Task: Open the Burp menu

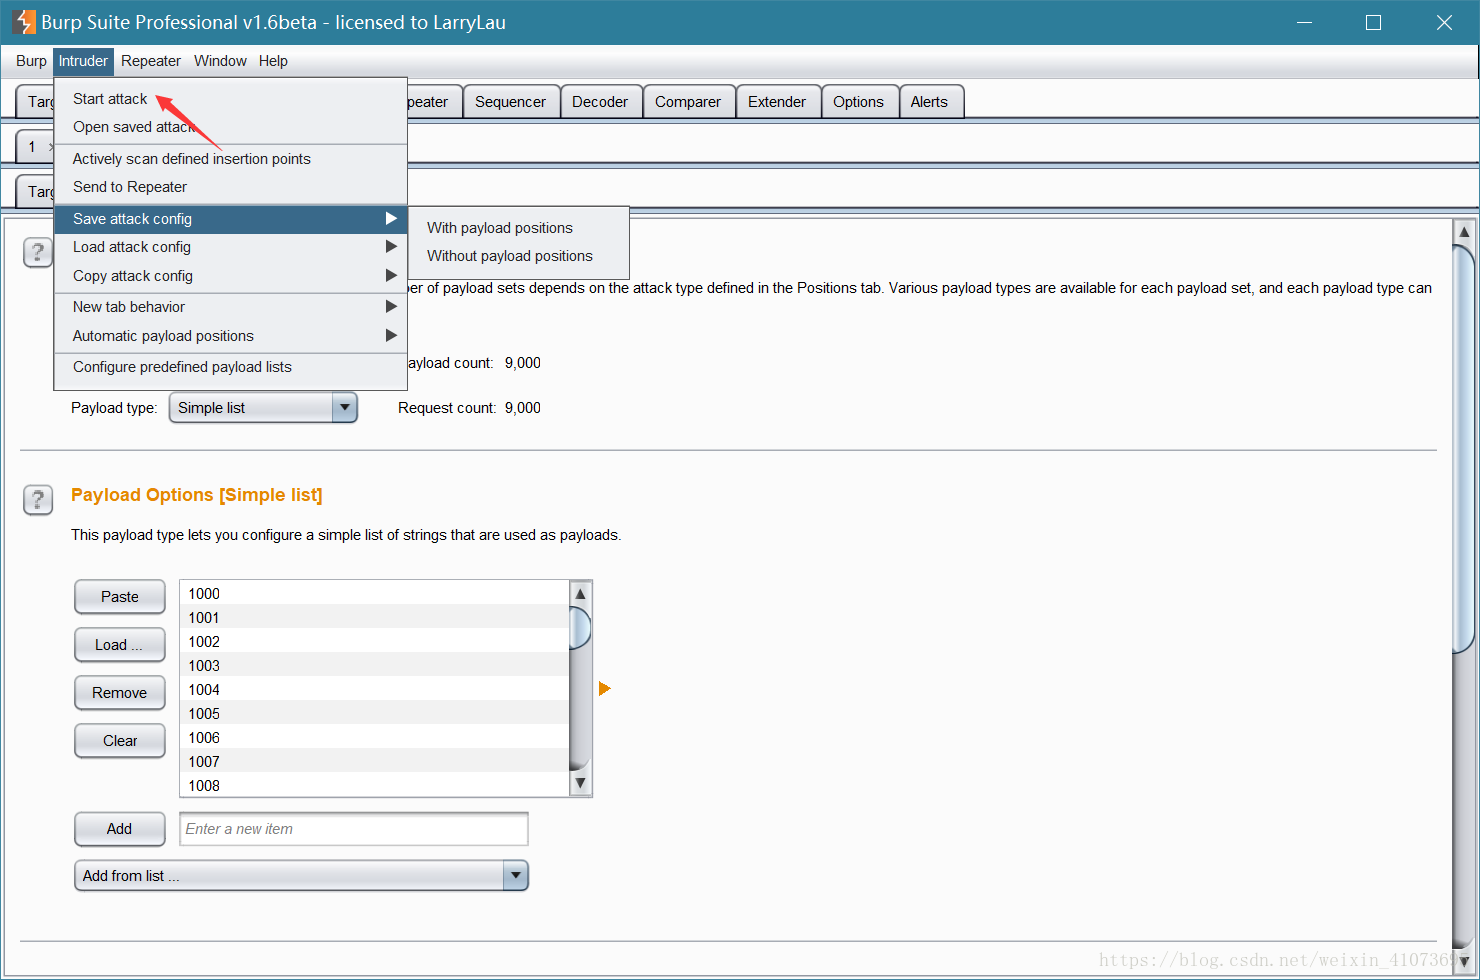Action: (31, 61)
